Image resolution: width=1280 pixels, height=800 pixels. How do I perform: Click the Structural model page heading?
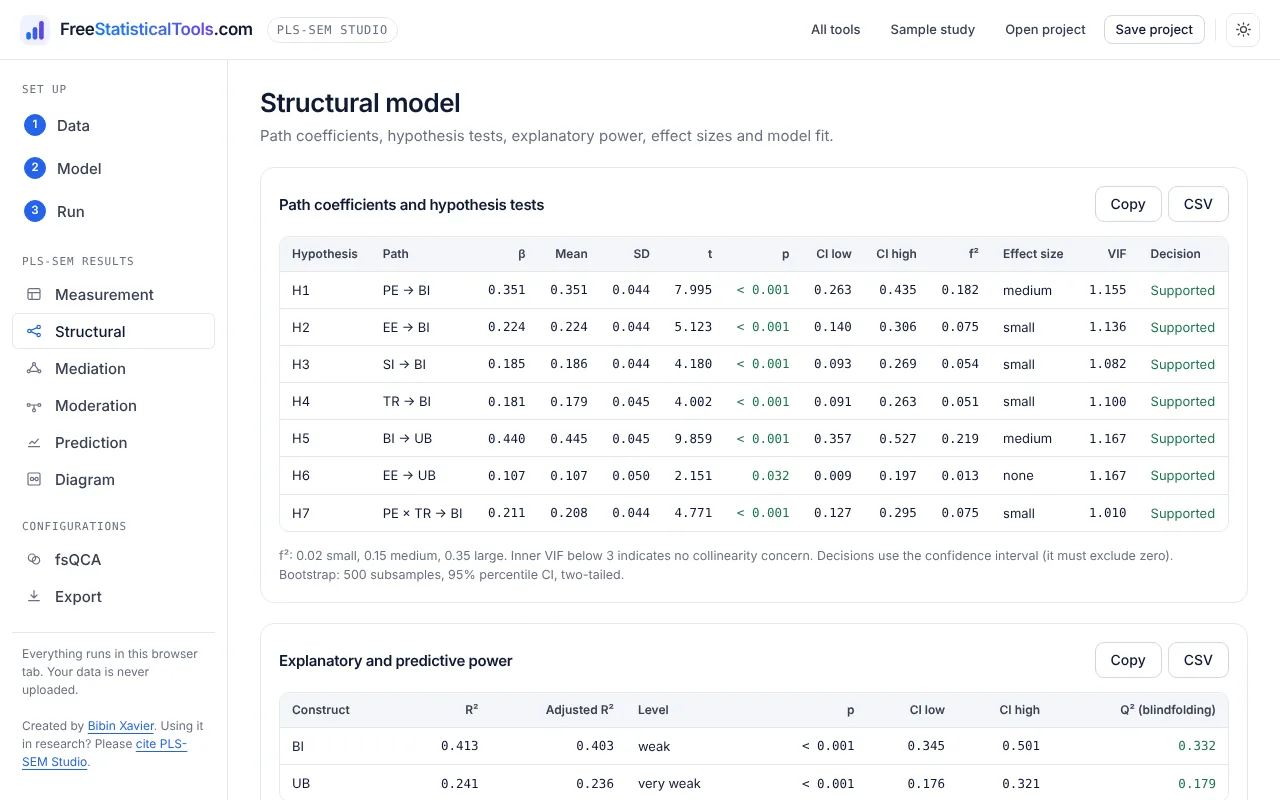coord(360,103)
